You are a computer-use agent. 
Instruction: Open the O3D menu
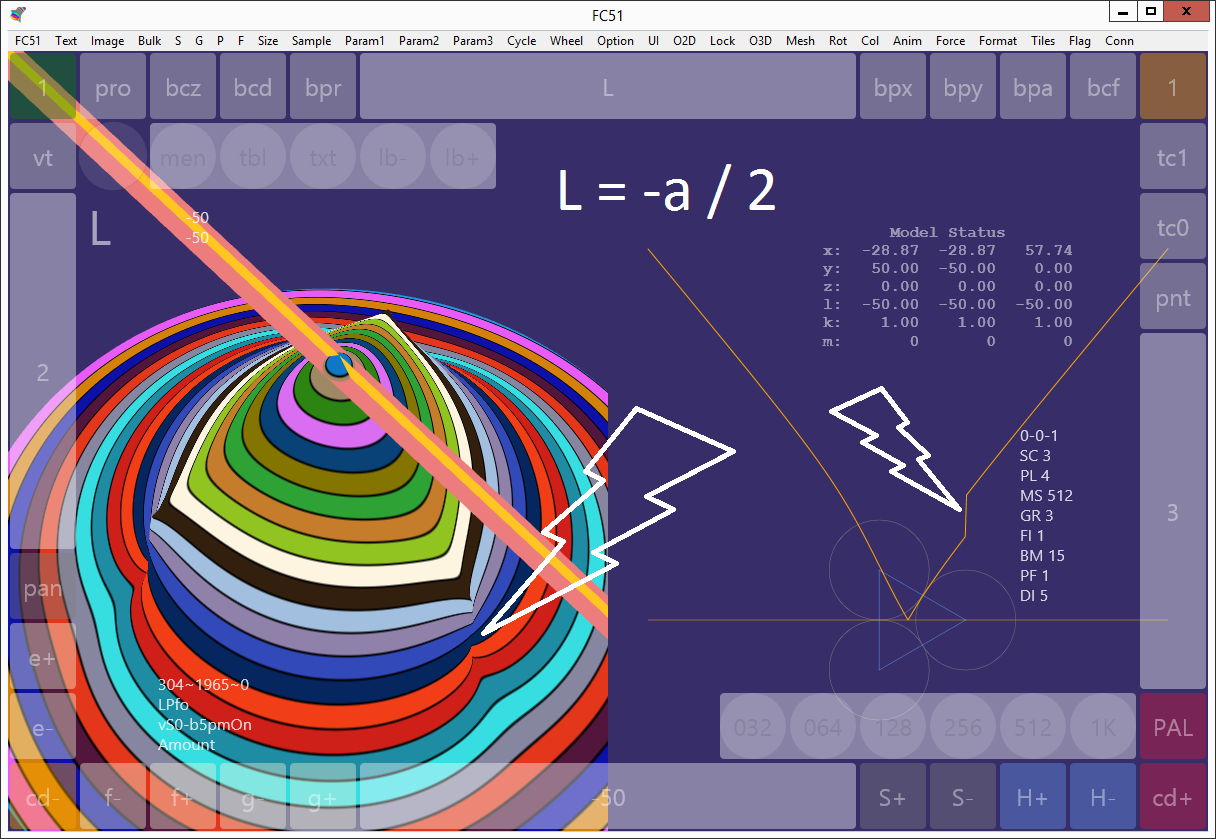760,41
